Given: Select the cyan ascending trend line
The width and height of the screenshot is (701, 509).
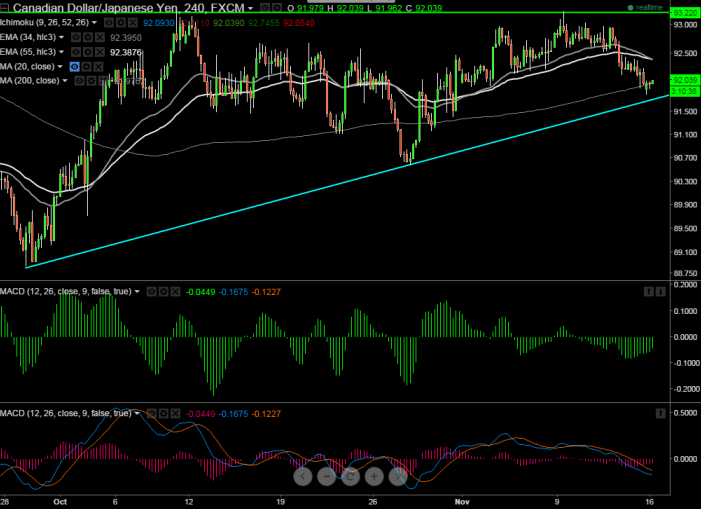Looking at the screenshot, I should point(348,181).
